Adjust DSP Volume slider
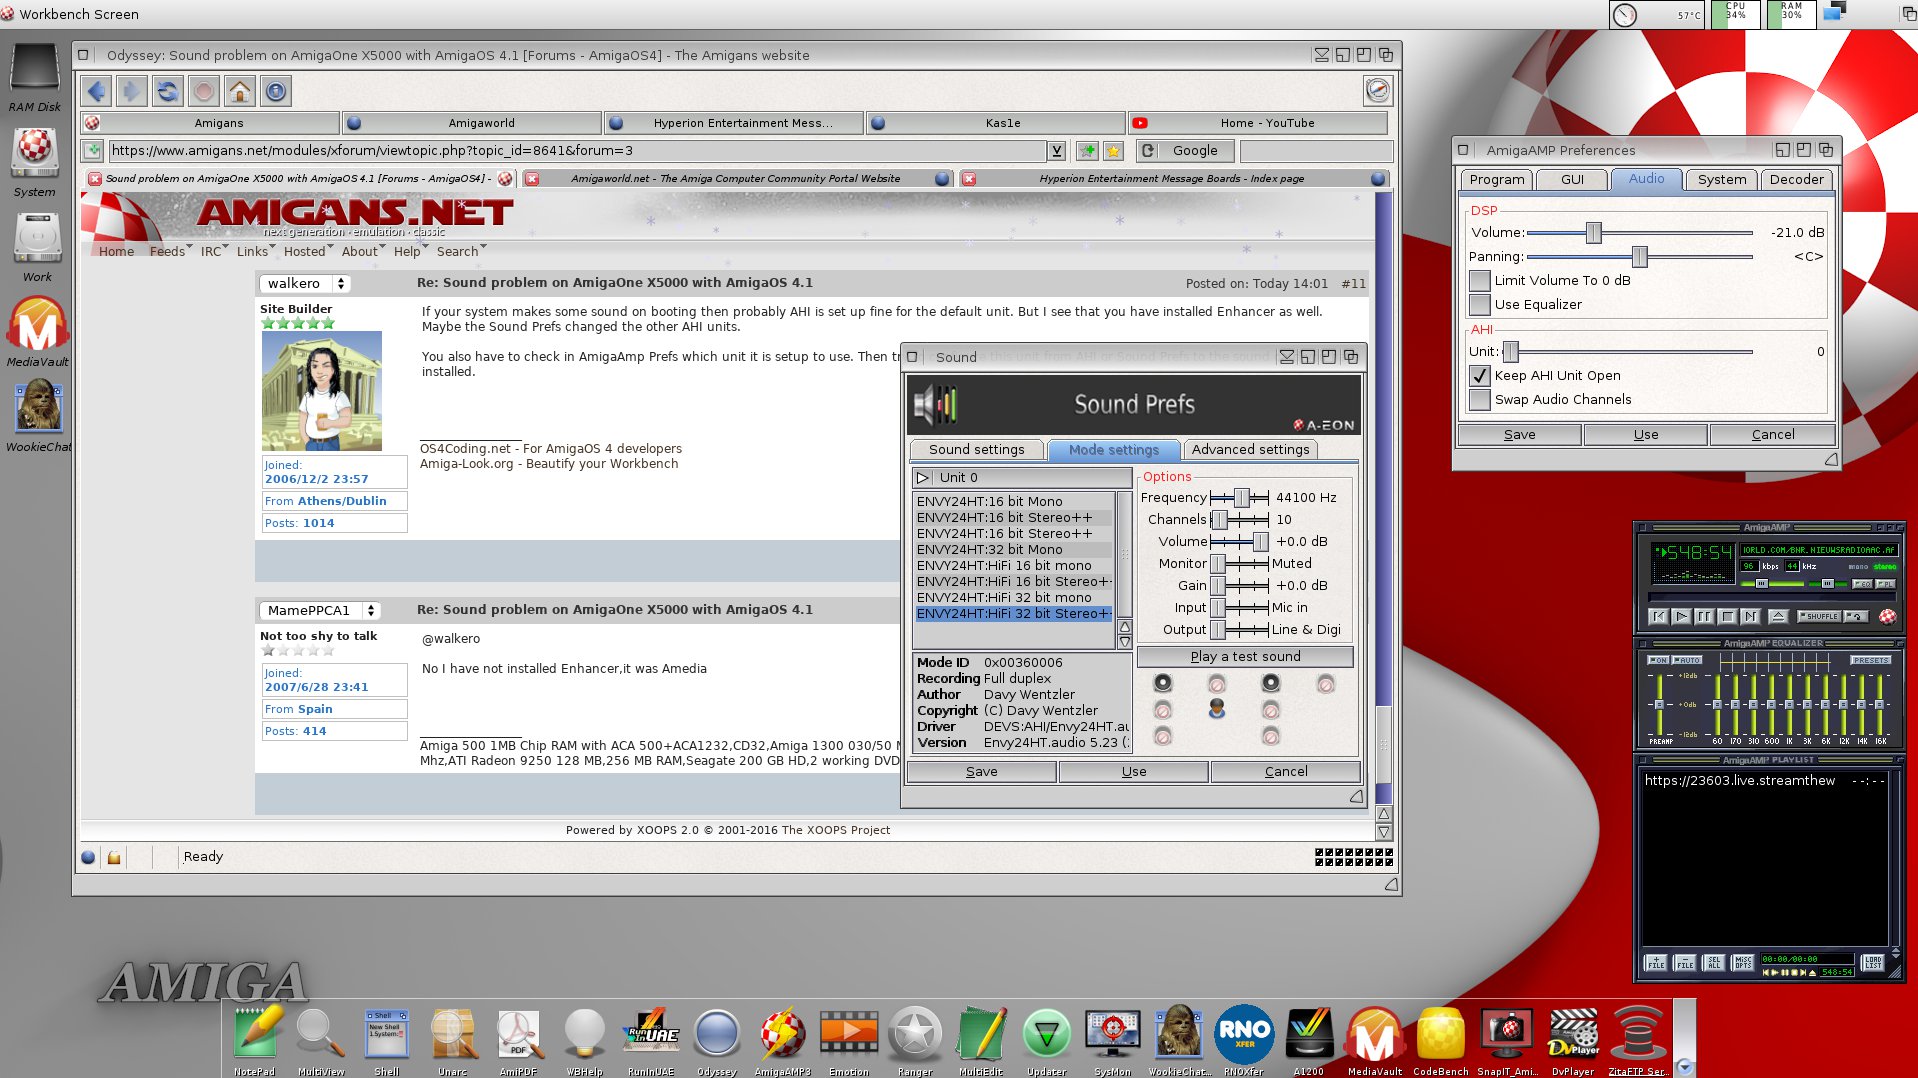Screen dimensions: 1918x1078 [1640, 233]
